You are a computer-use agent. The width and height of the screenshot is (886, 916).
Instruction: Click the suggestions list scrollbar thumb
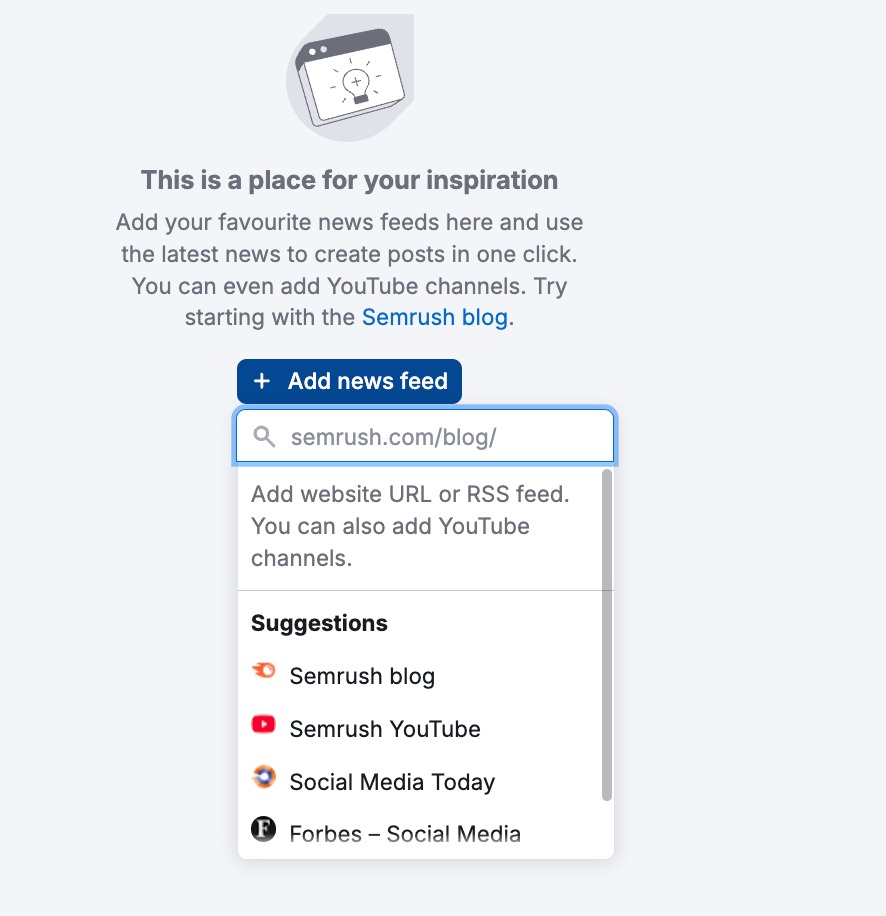[x=606, y=635]
